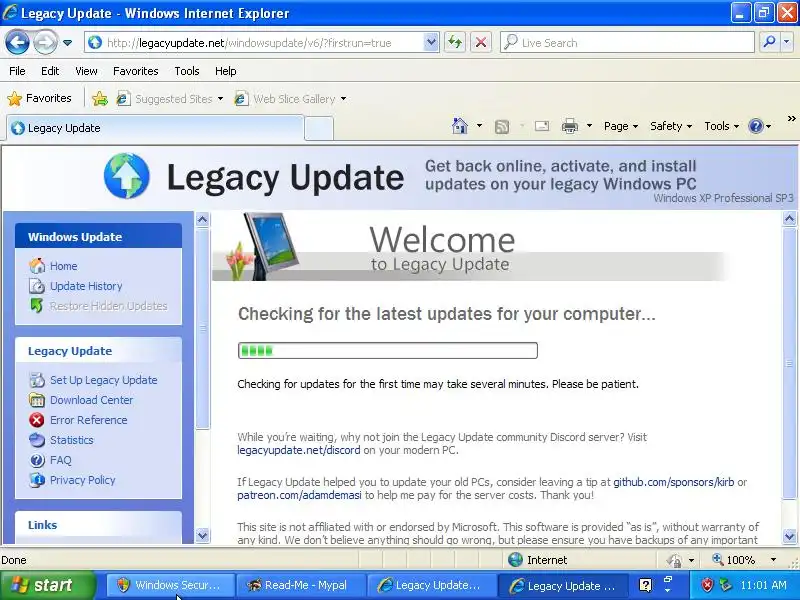Open the Page command menu
Screen dimensions: 800x600
click(620, 126)
